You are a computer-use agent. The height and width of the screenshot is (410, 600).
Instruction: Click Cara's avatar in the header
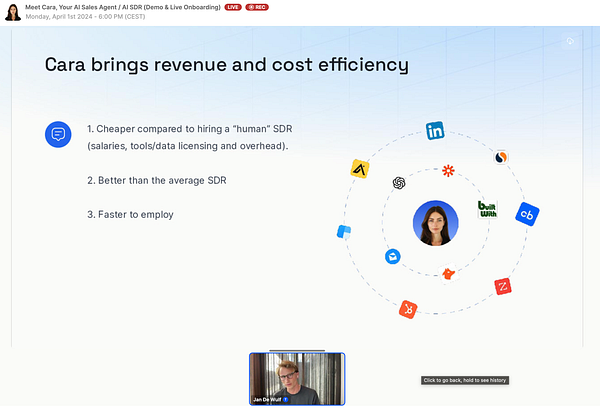pyautogui.click(x=13, y=12)
